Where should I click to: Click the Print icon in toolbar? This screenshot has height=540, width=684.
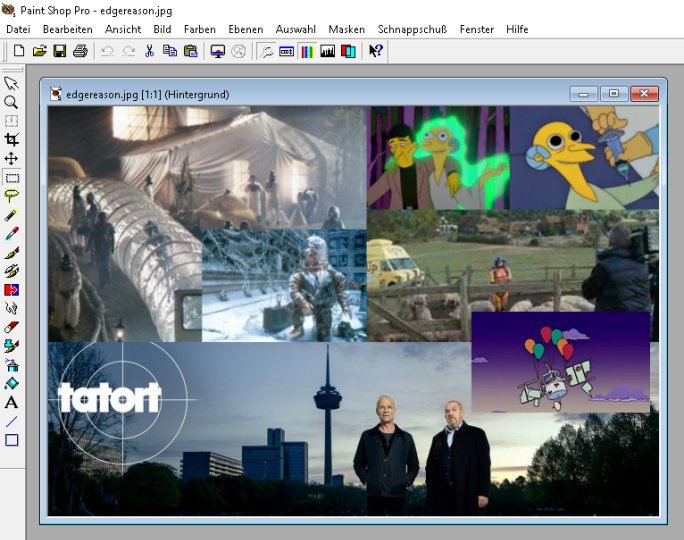[80, 51]
